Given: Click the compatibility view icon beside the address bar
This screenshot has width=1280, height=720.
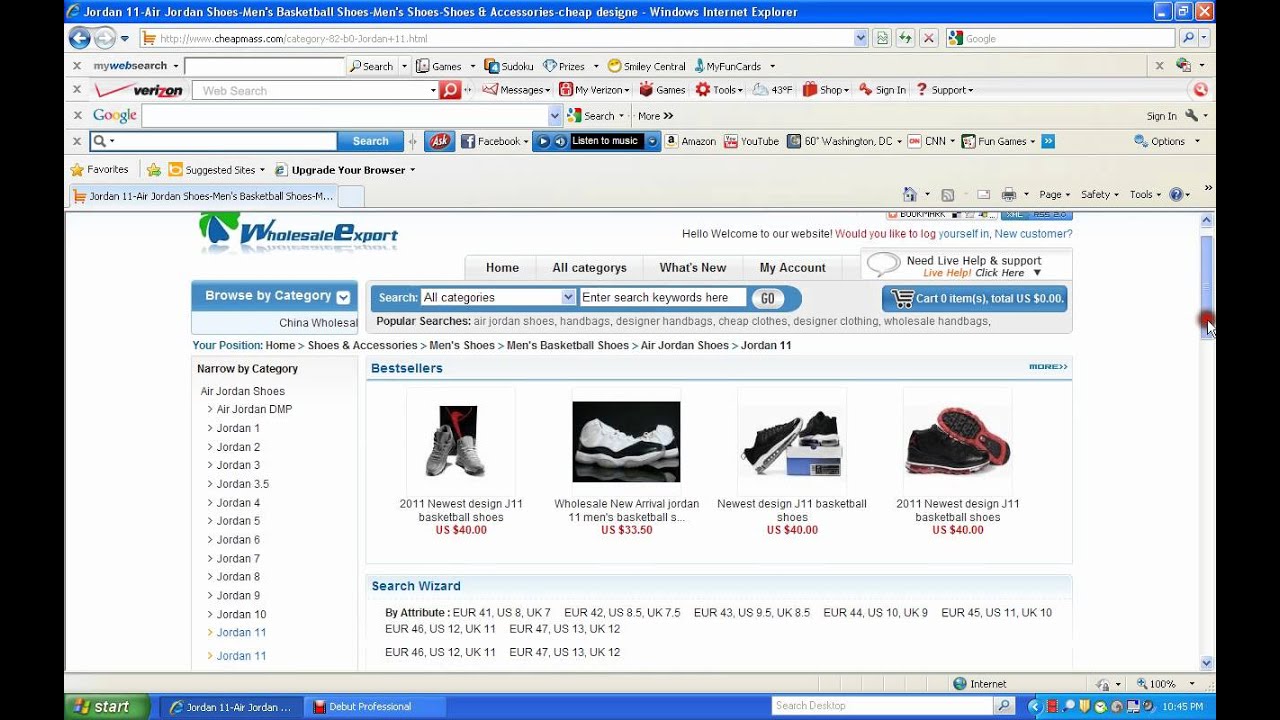Looking at the screenshot, I should (x=882, y=38).
